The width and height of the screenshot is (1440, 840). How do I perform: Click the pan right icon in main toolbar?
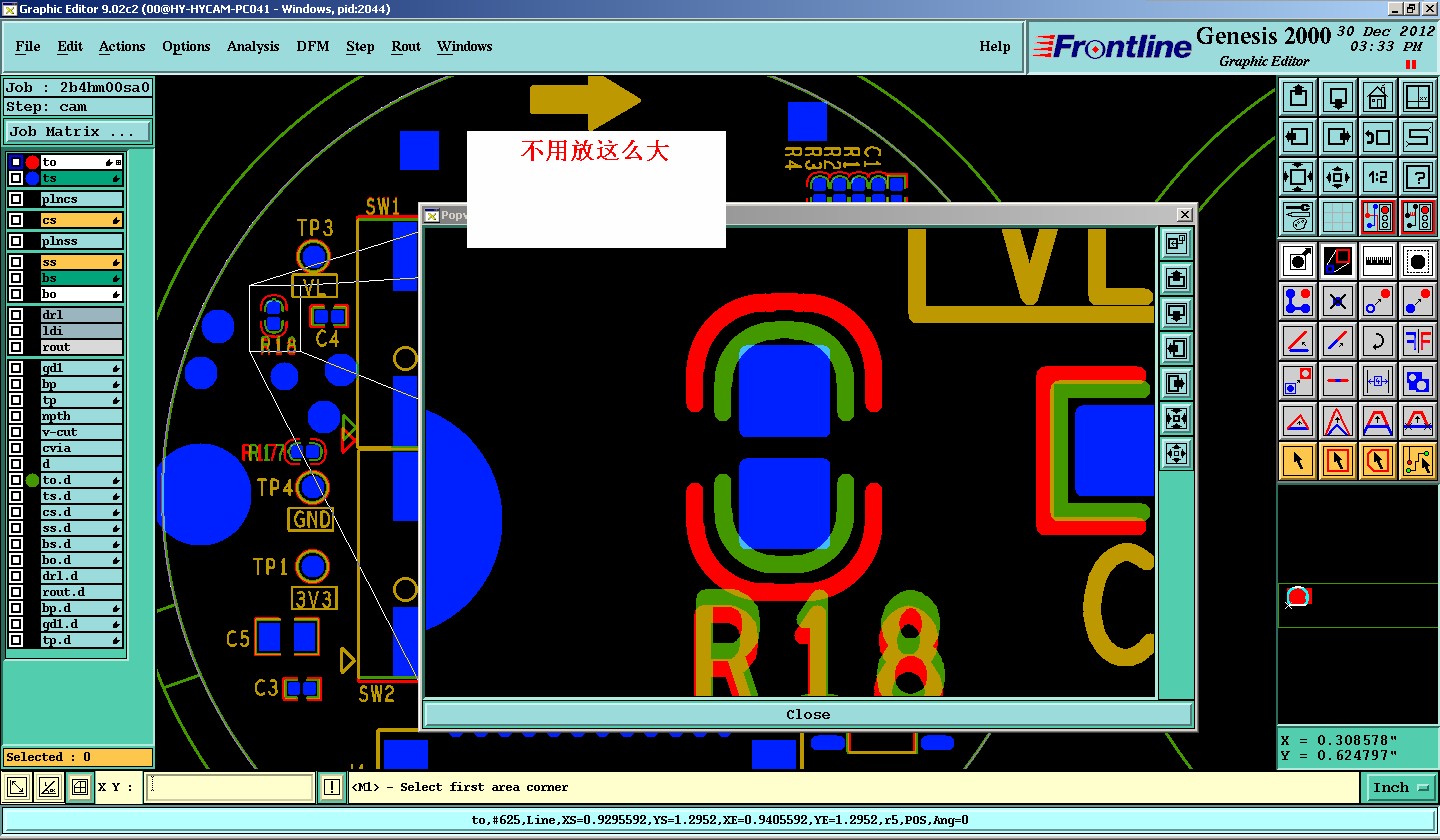[1338, 137]
